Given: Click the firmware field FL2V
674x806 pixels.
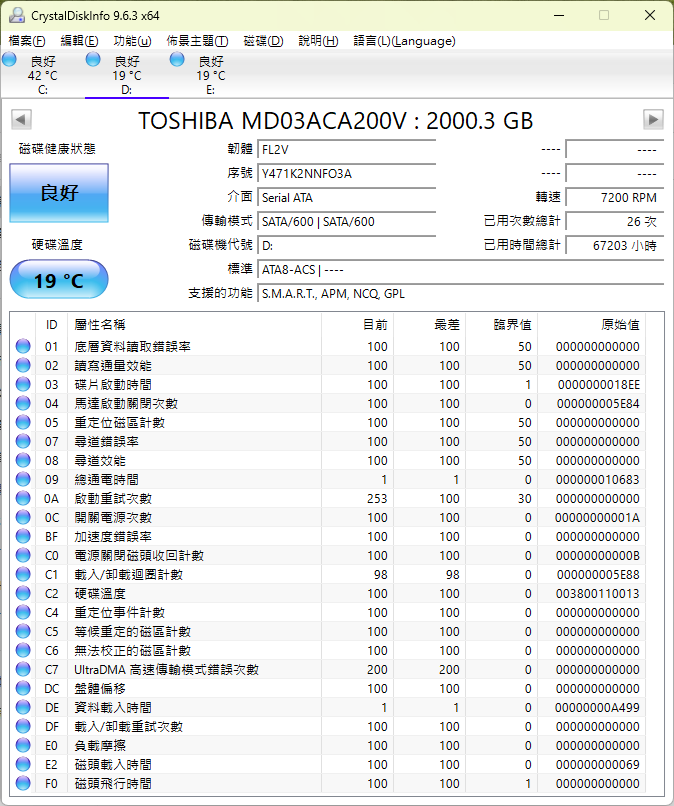Looking at the screenshot, I should point(347,150).
